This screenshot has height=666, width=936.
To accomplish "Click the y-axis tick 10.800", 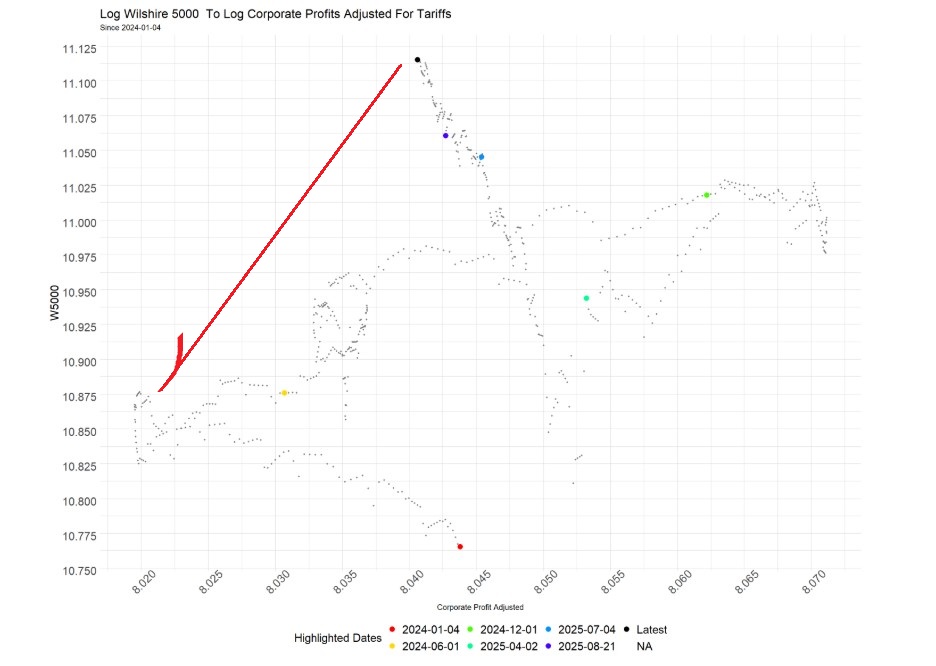I will coord(79,501).
